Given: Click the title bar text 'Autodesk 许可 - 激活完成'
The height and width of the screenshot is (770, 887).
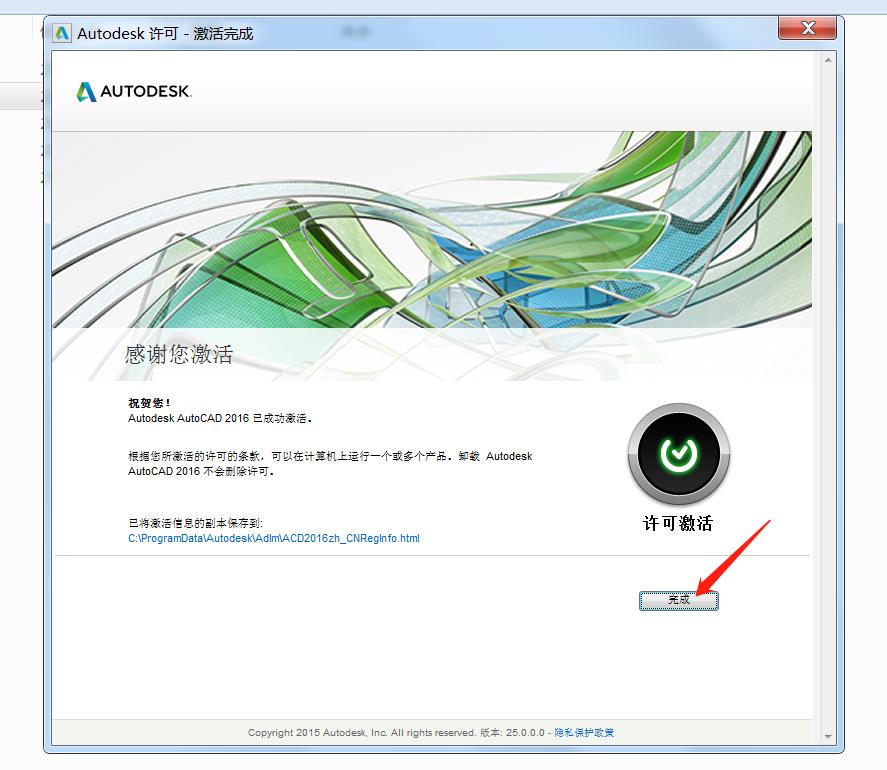Looking at the screenshot, I should pyautogui.click(x=166, y=33).
